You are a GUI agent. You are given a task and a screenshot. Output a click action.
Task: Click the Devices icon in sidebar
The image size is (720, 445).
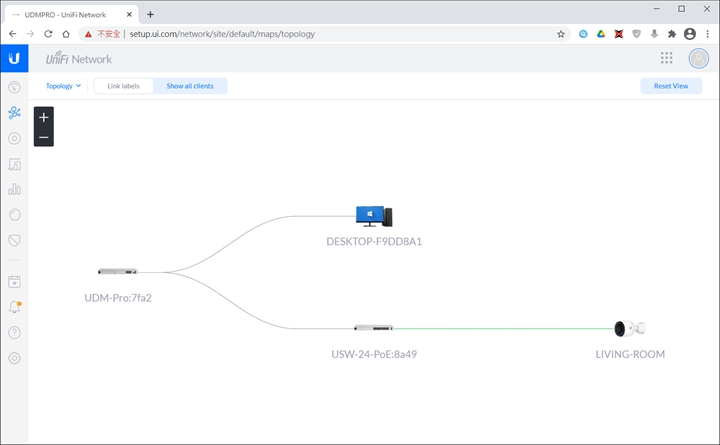pos(14,138)
